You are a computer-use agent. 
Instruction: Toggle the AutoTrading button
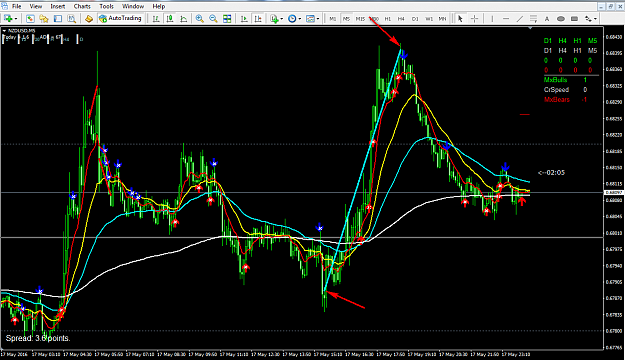pyautogui.click(x=120, y=18)
